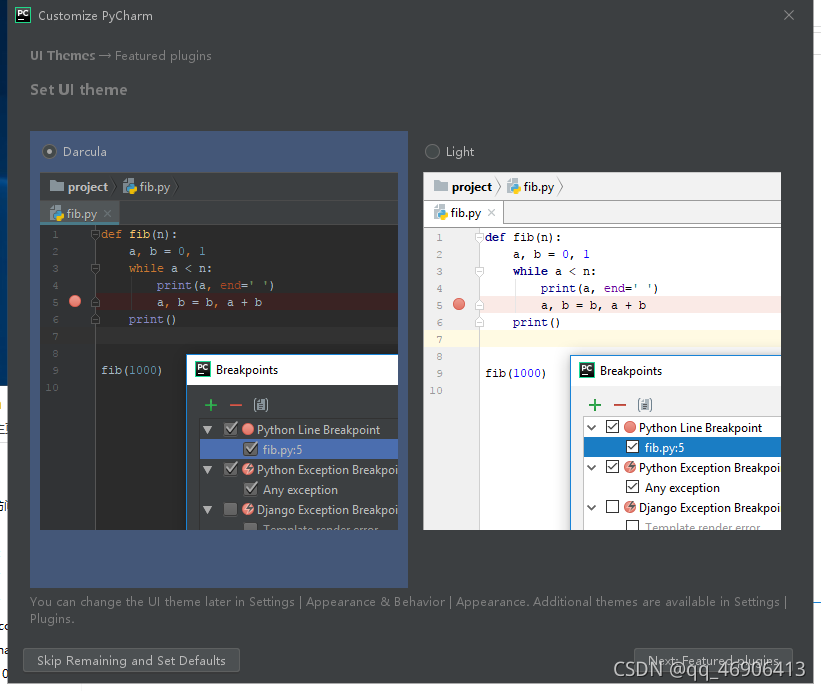Click 'project' breadcrumb label in Light preview
Image resolution: width=821 pixels, height=691 pixels.
(472, 187)
